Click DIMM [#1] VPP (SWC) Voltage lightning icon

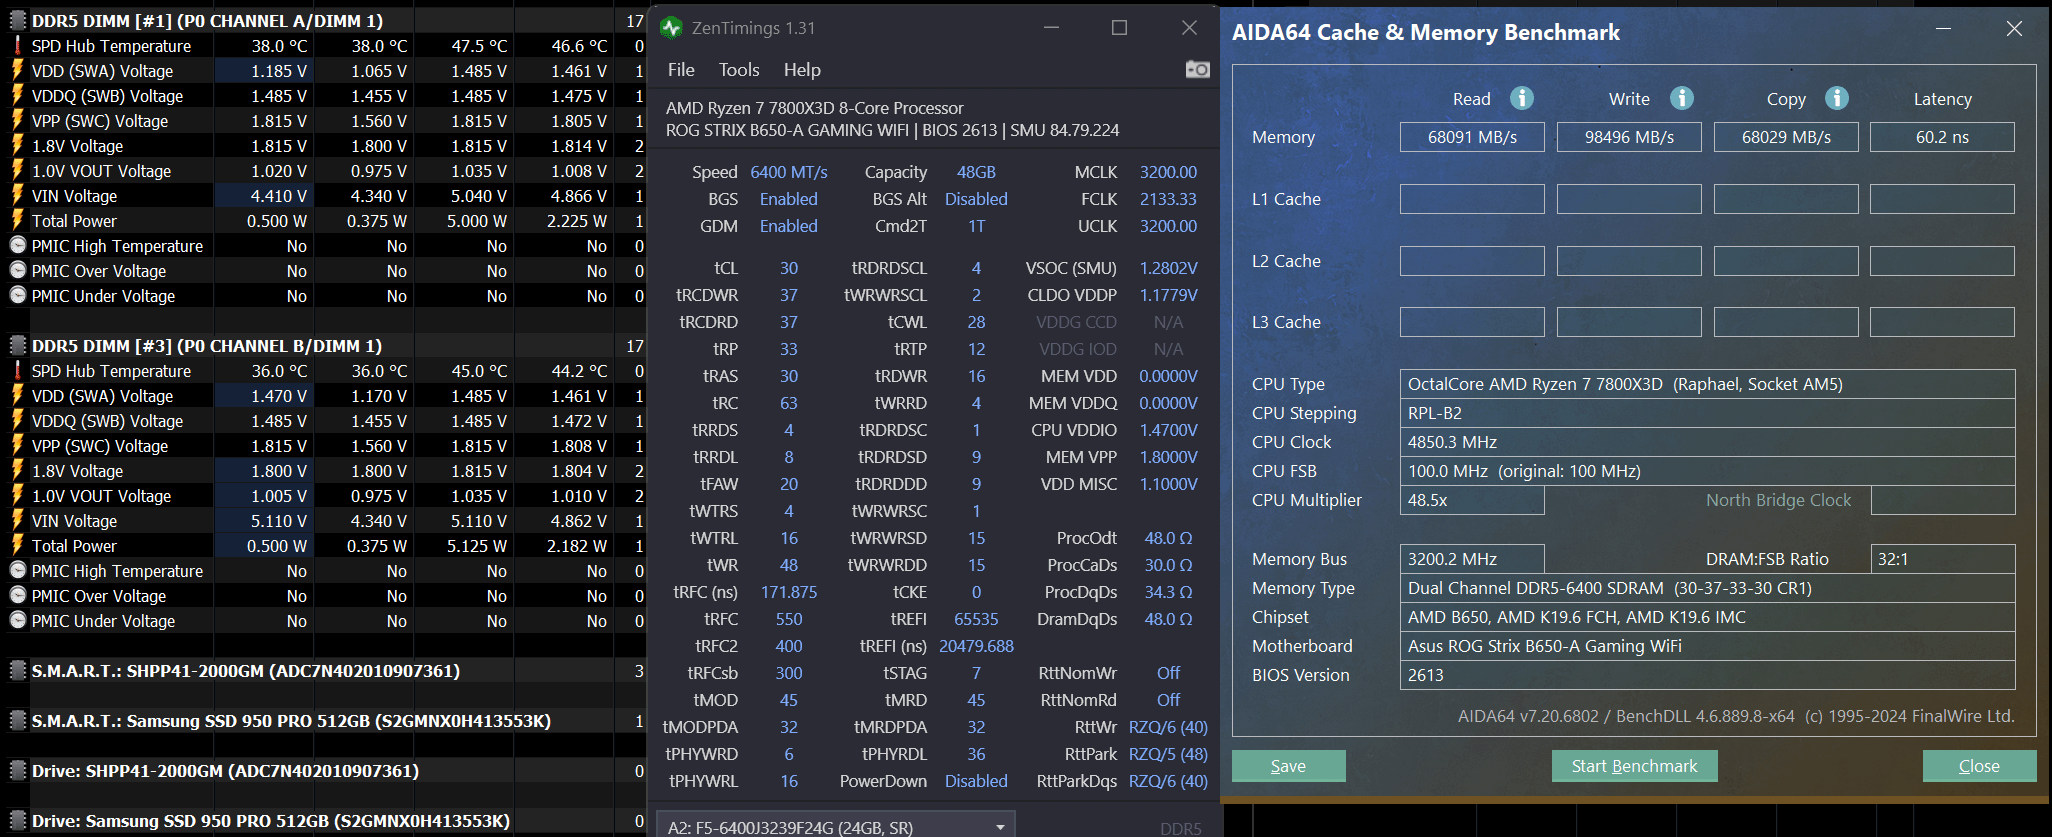coord(17,121)
